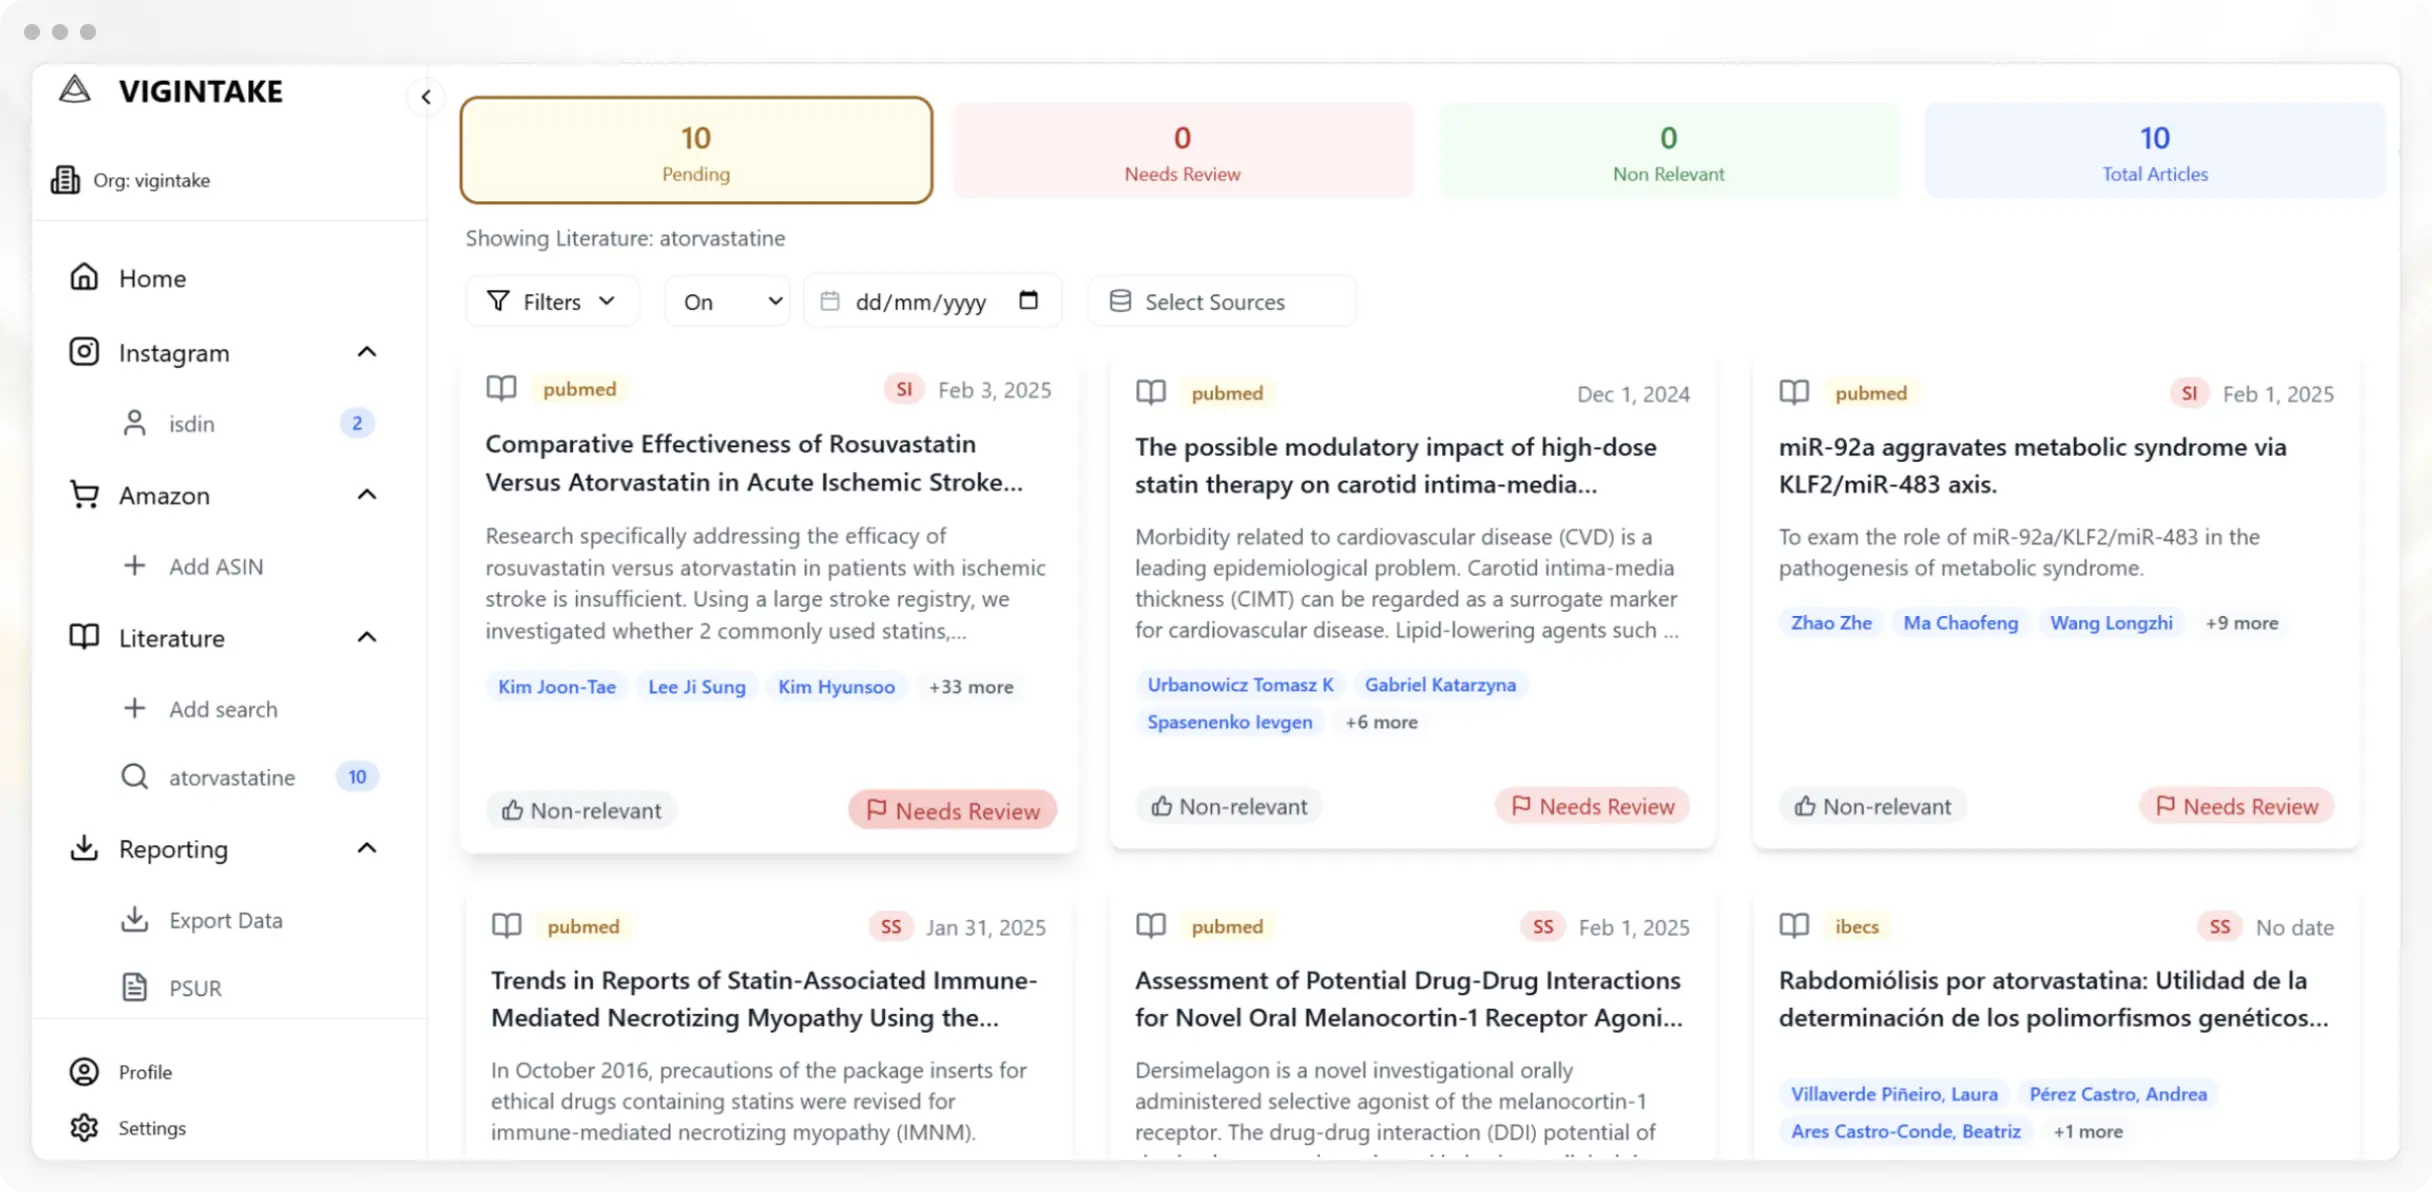Click author tag Villaverde Piñeiro, Laura
Viewport: 2432px width, 1192px height.
coord(1894,1093)
